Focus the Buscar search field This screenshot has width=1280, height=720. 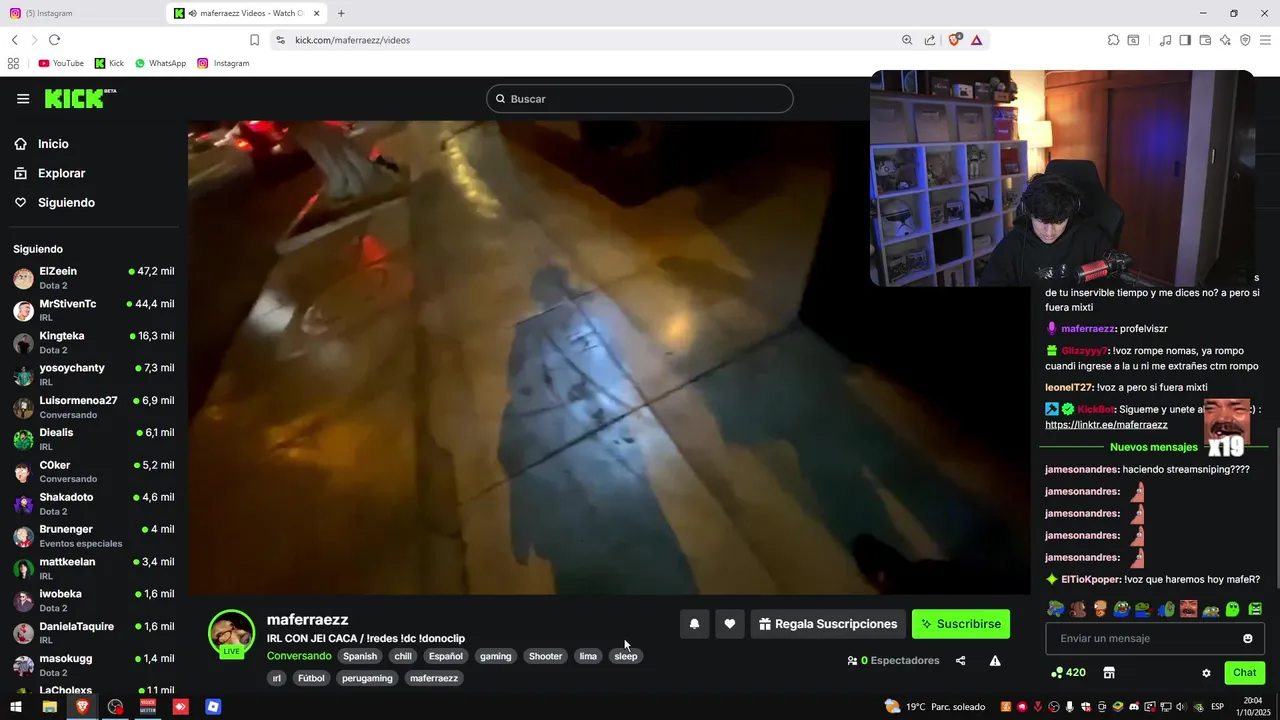(640, 99)
